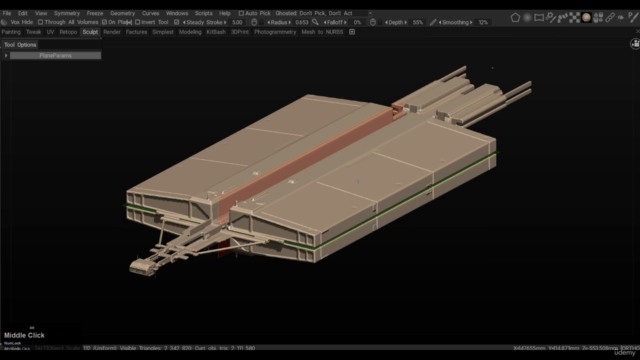Click left arrow of Falloff
This screenshot has height=360, width=640.
325,22
